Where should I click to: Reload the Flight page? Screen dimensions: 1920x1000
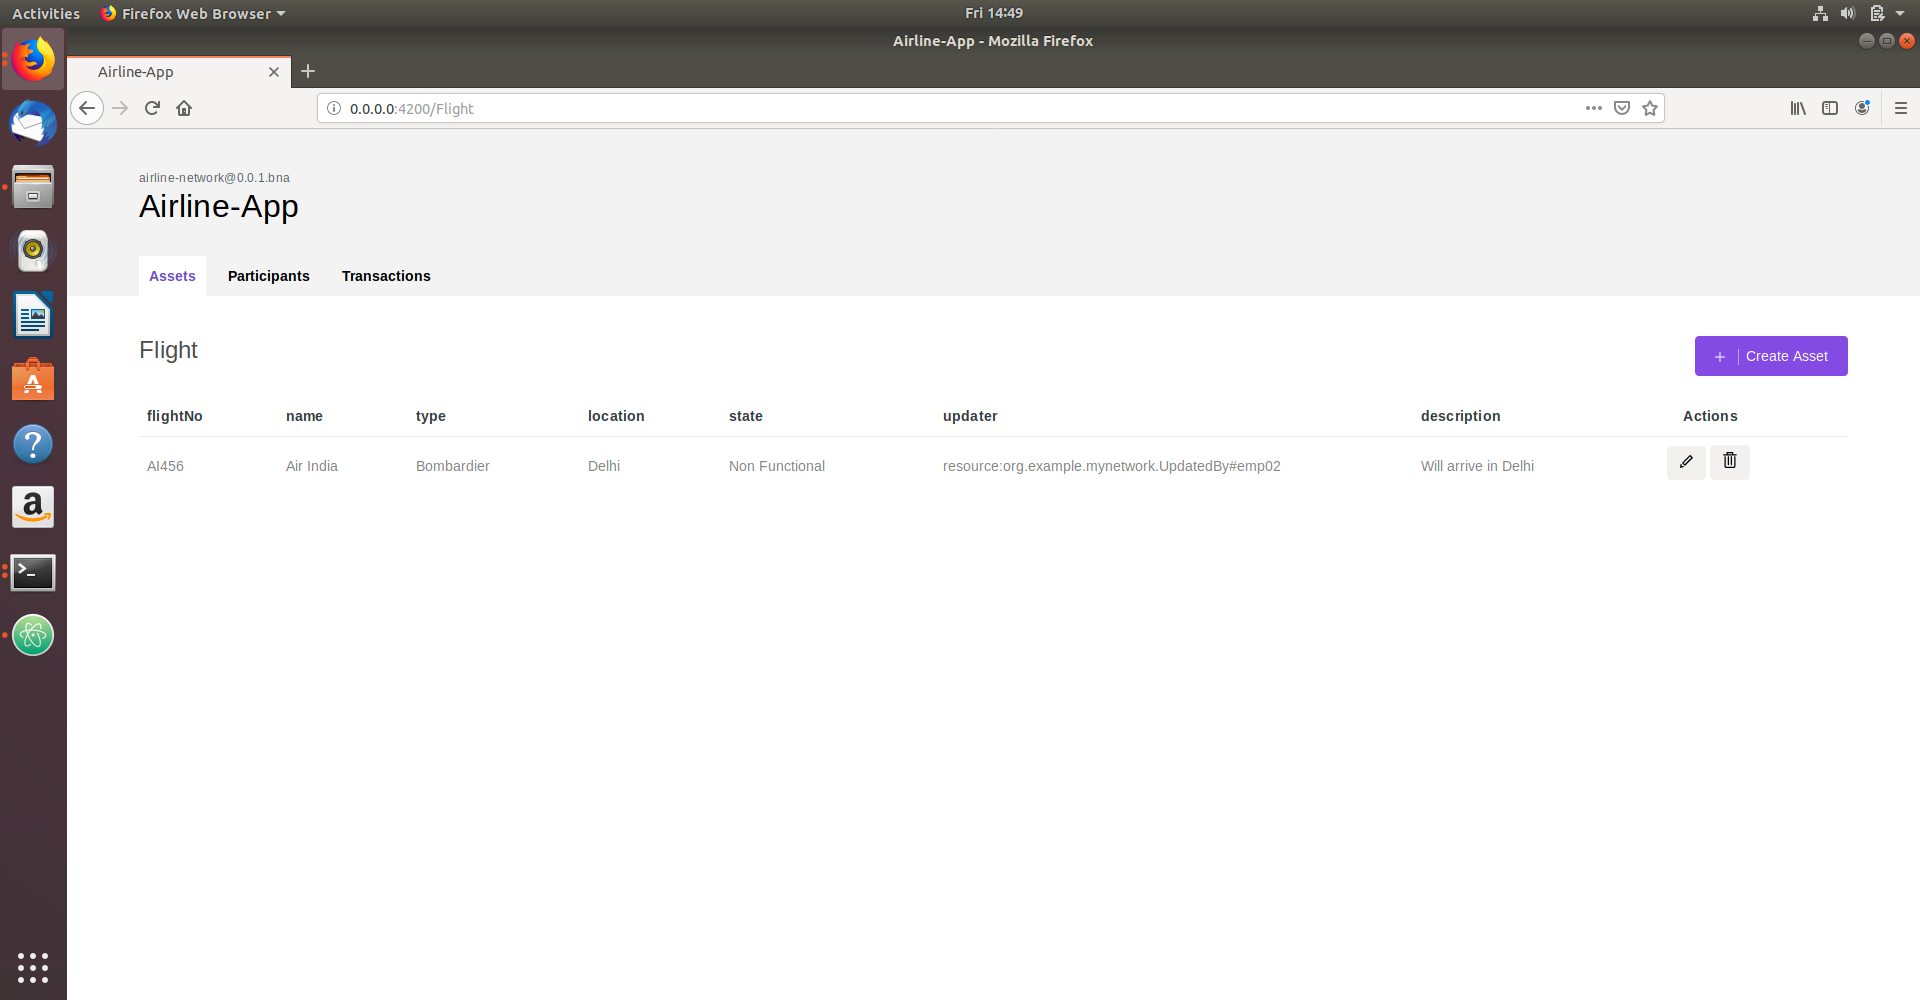coord(152,108)
